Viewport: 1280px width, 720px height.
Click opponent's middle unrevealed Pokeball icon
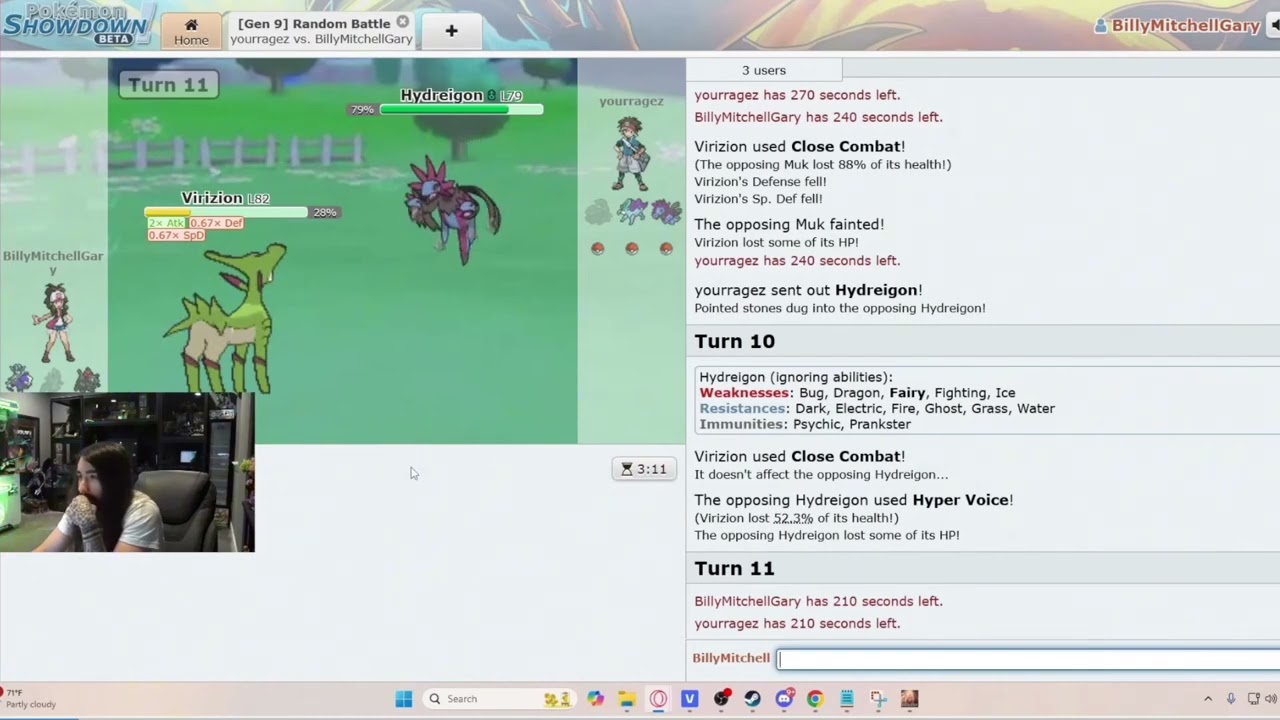[x=632, y=249]
